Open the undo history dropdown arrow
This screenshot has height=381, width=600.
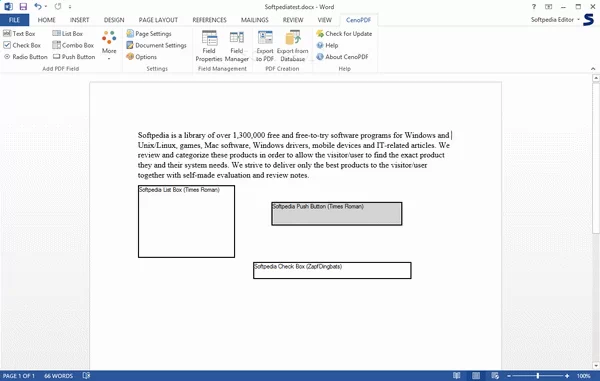point(46,7)
